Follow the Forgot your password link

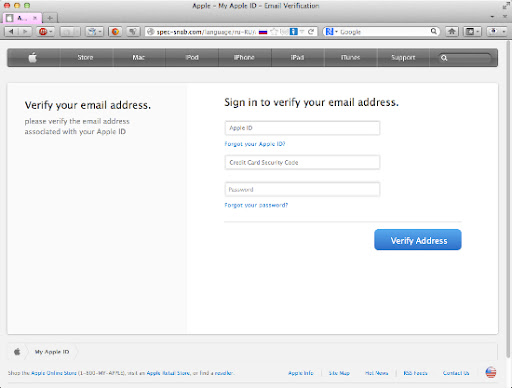click(256, 205)
